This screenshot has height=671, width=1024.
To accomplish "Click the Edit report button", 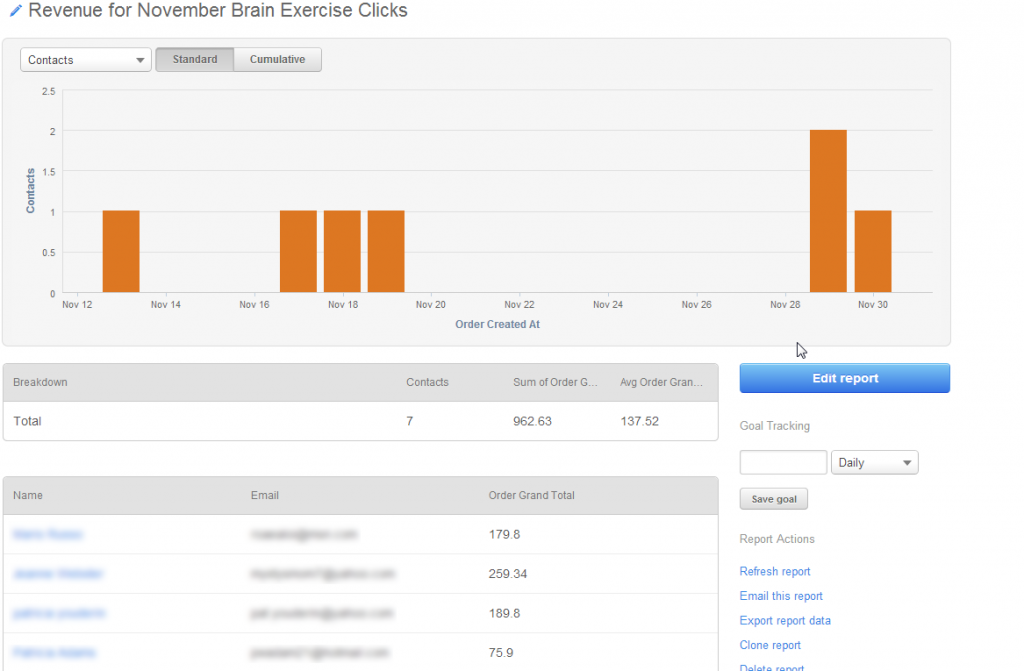I will pyautogui.click(x=844, y=379).
